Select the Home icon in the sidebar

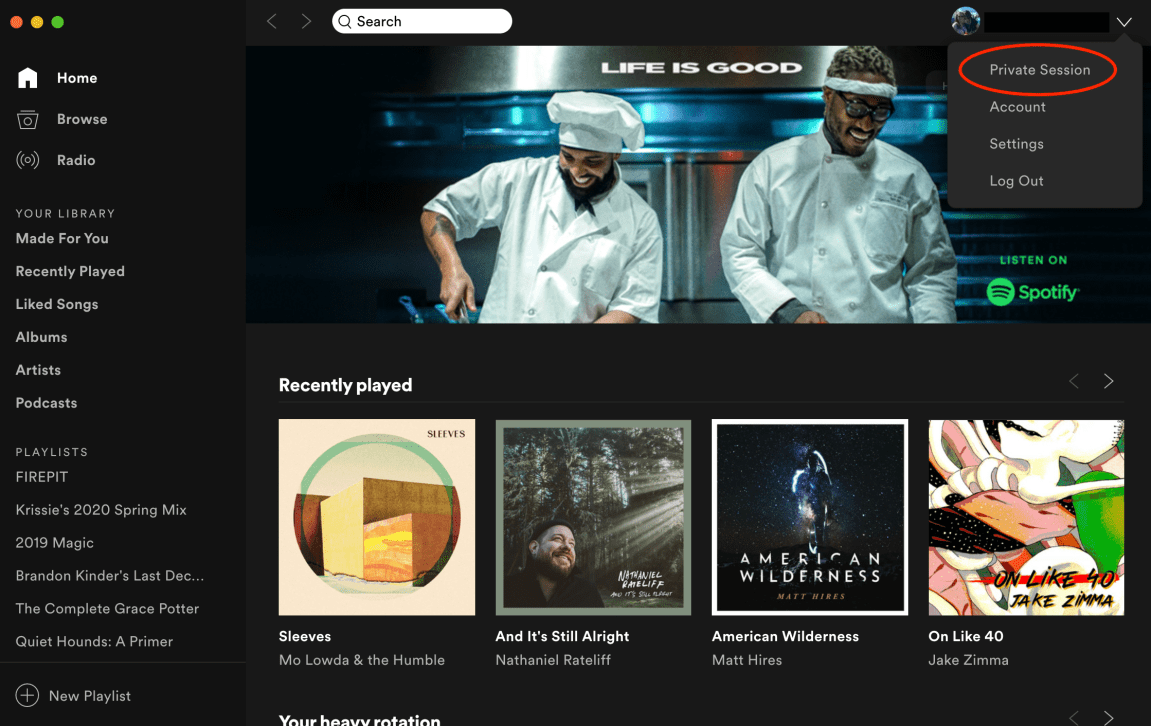point(28,77)
